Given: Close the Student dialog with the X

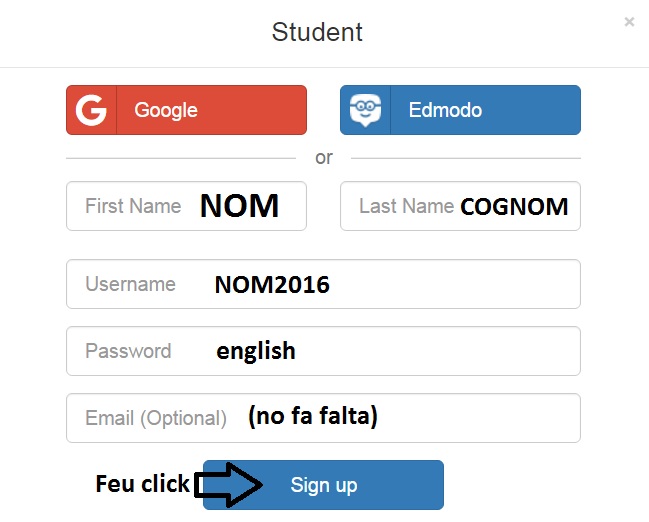Looking at the screenshot, I should (x=629, y=21).
